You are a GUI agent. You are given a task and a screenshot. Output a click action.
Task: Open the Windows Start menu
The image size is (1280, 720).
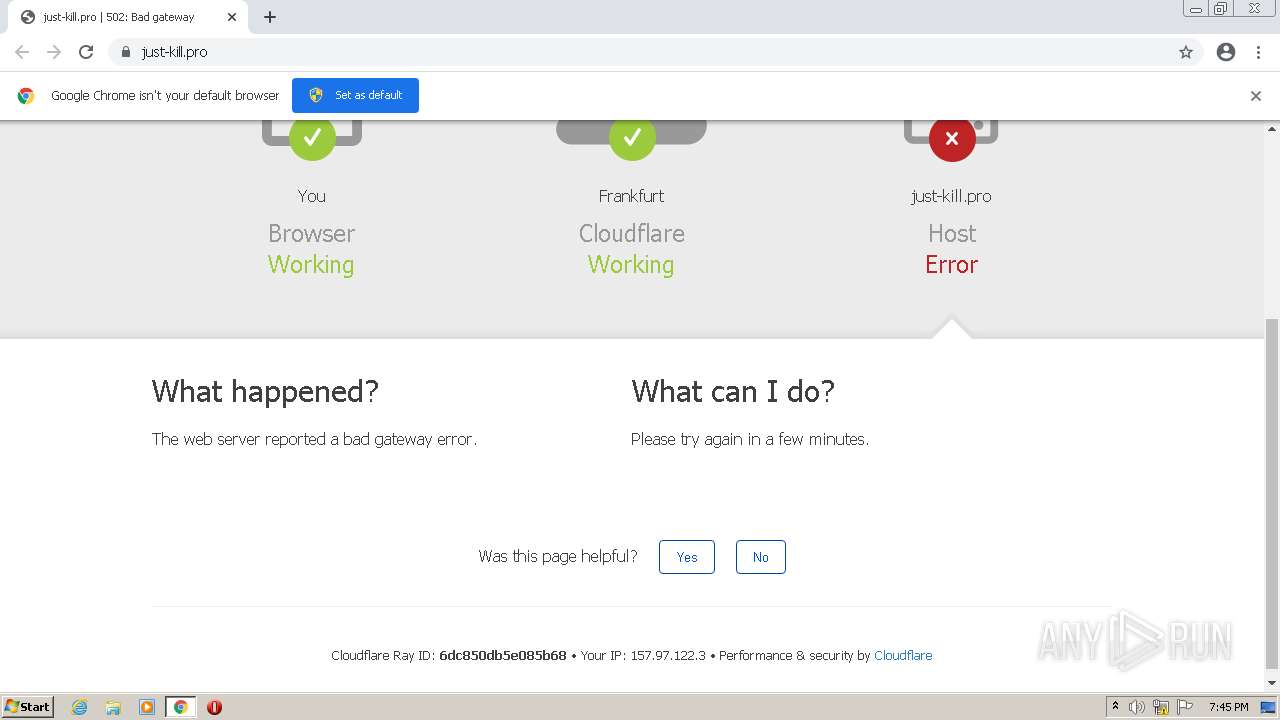click(28, 707)
